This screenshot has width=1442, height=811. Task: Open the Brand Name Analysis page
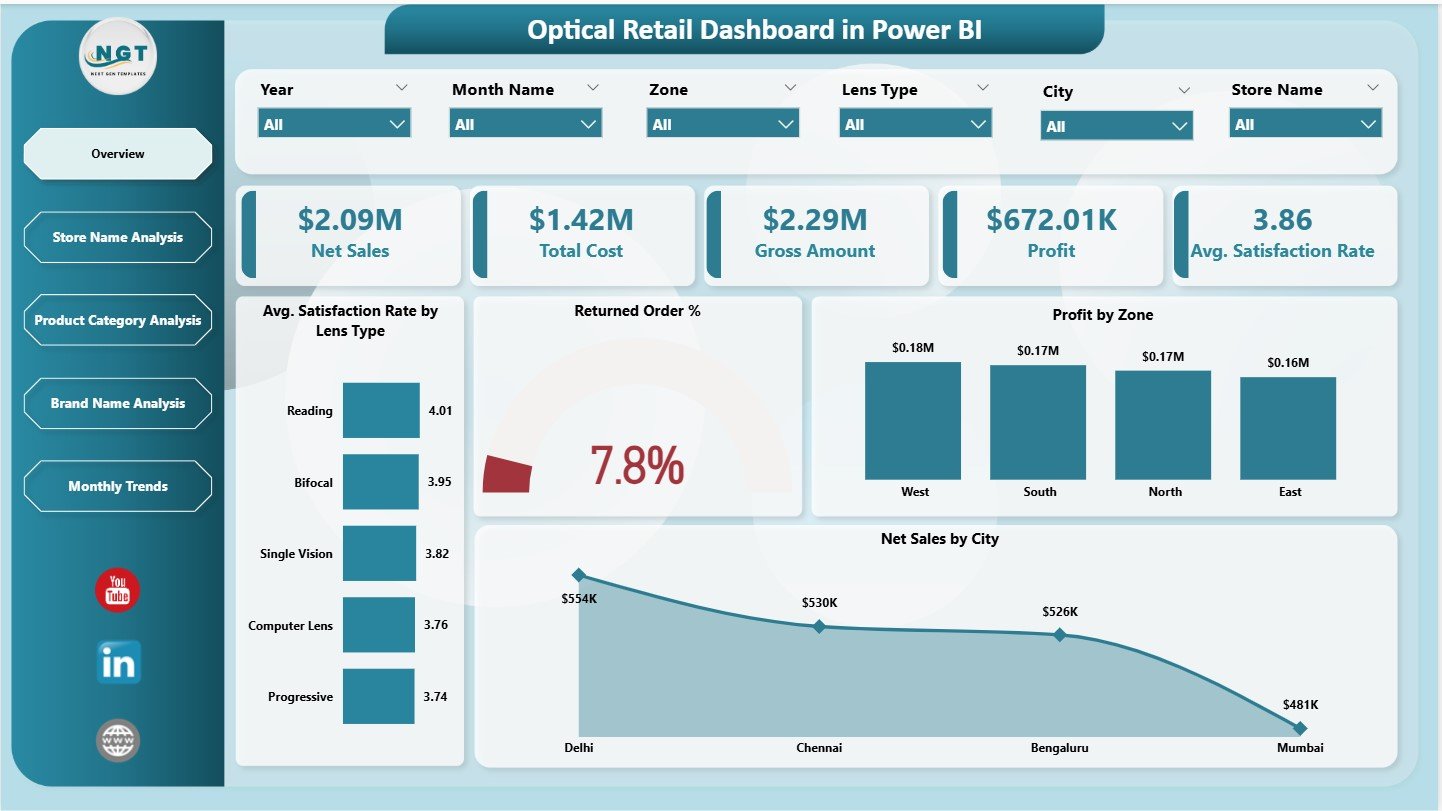[x=117, y=403]
